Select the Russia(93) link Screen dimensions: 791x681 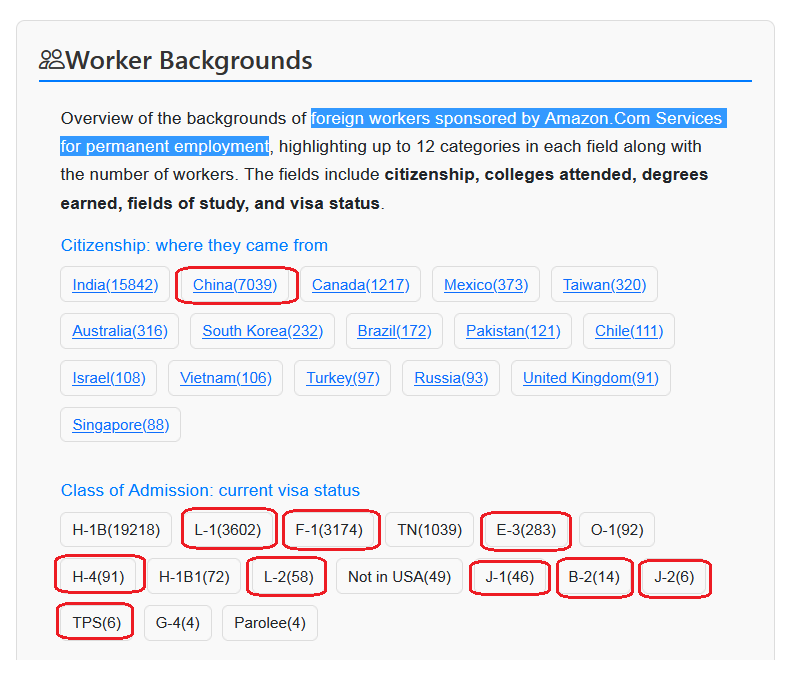(451, 378)
